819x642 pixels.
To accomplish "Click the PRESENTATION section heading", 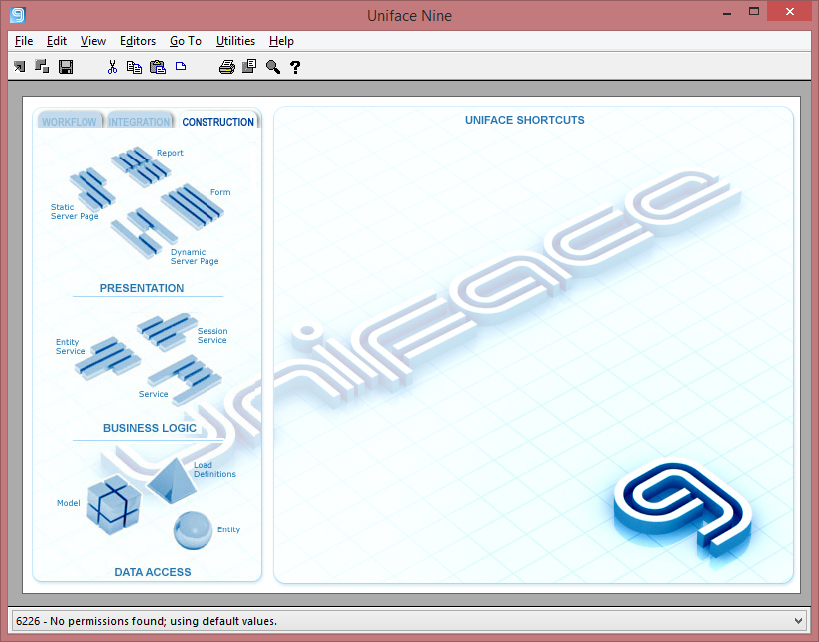I will [142, 288].
